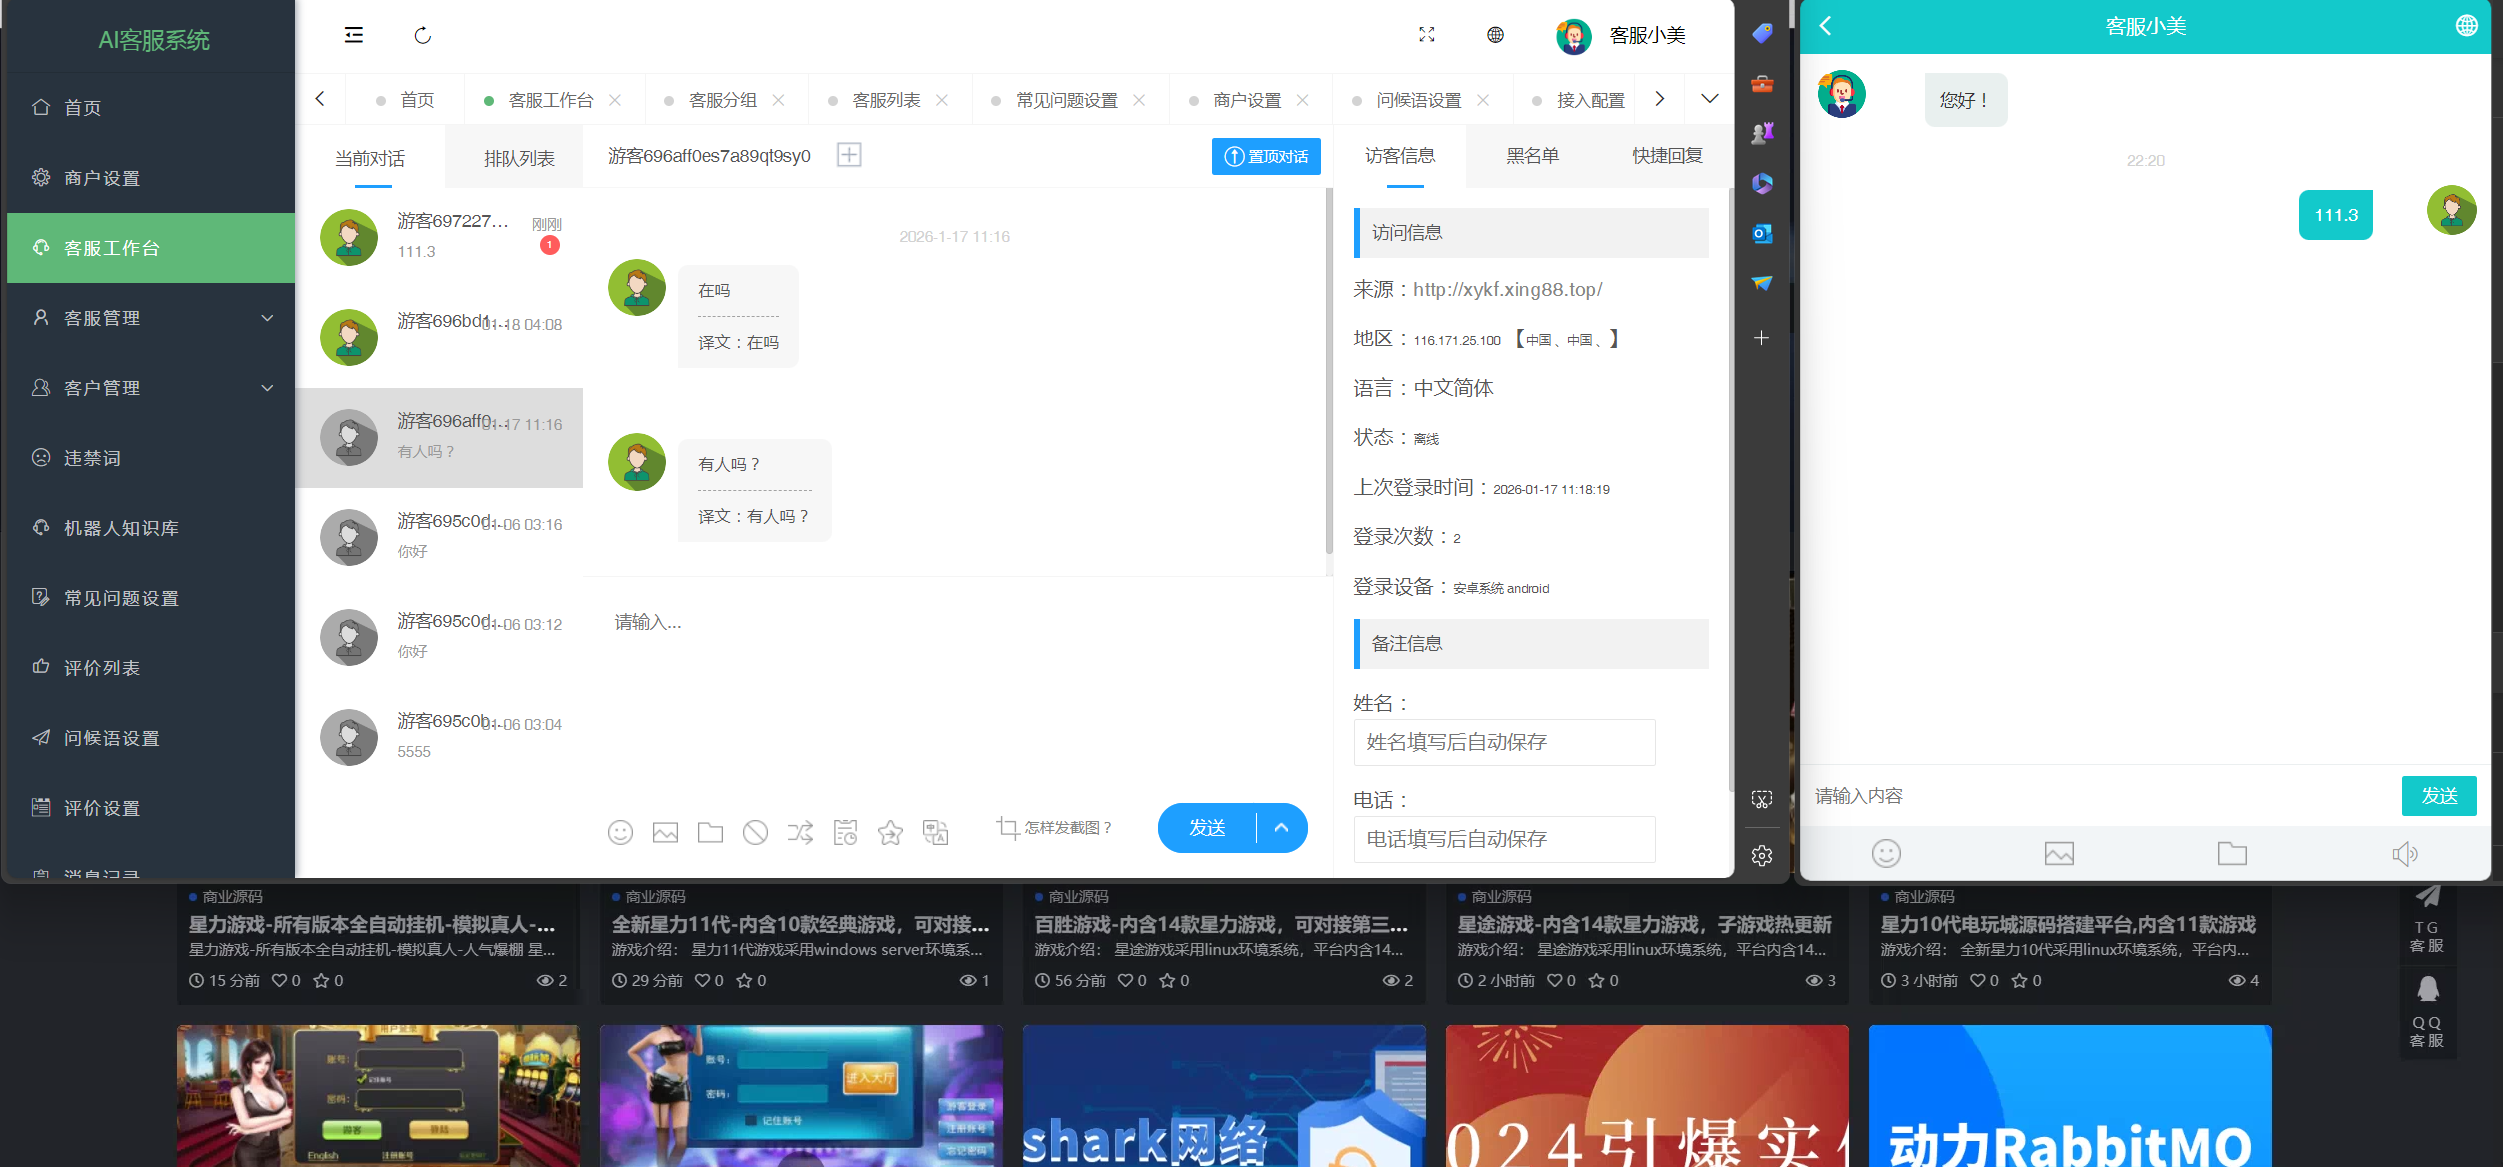Click the globe icon in 客服小美 widget header

pyautogui.click(x=2466, y=26)
